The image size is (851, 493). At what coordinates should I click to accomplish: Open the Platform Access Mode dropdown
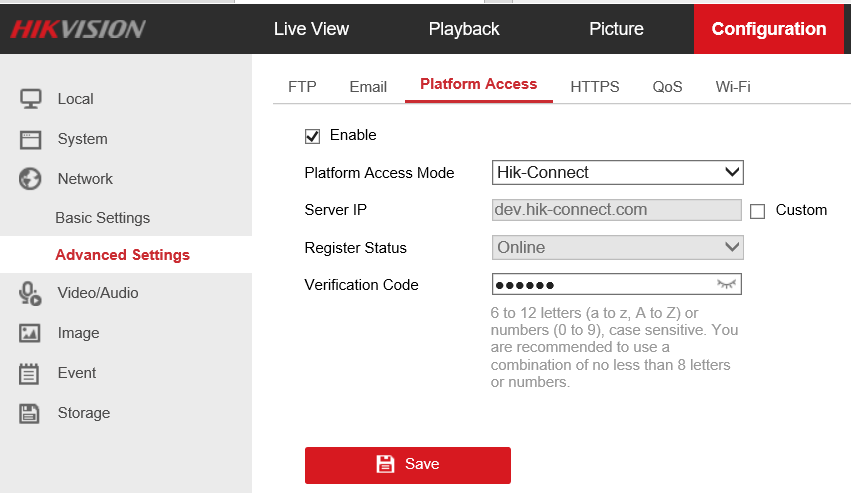[x=617, y=172]
